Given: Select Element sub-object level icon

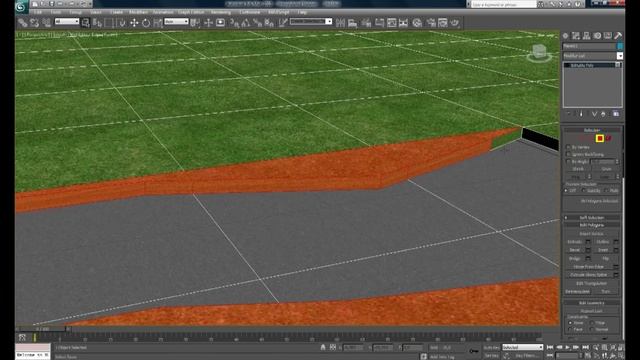Looking at the screenshot, I should (x=609, y=138).
